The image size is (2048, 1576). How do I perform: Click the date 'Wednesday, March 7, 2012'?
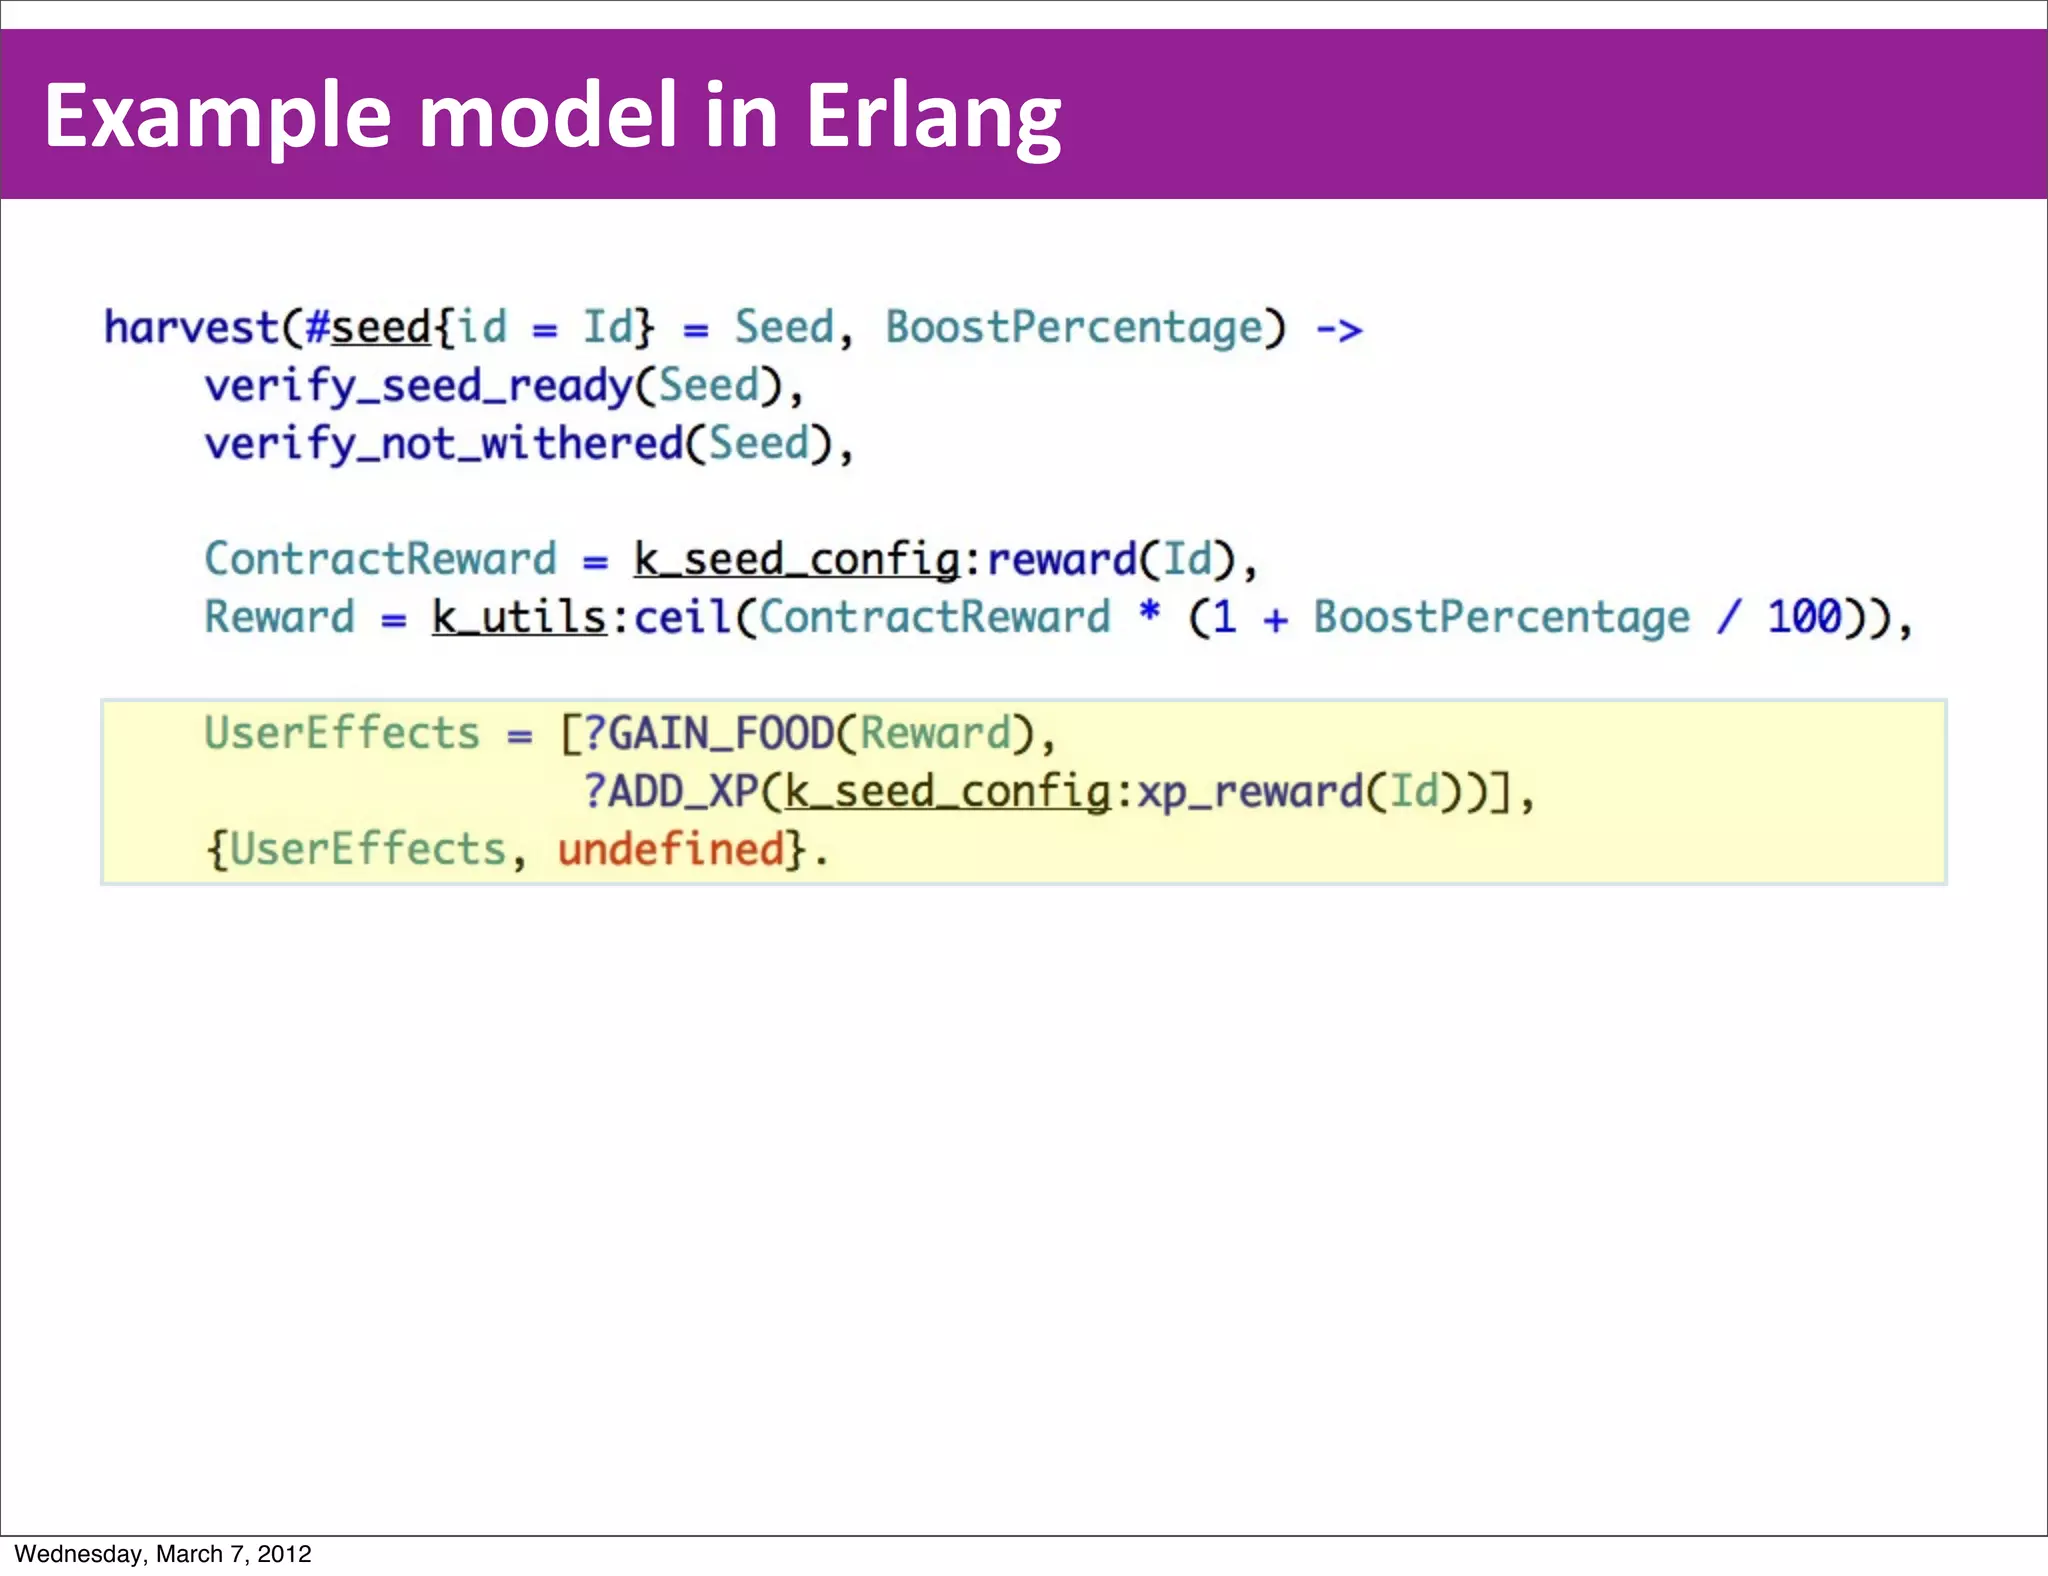163,1554
